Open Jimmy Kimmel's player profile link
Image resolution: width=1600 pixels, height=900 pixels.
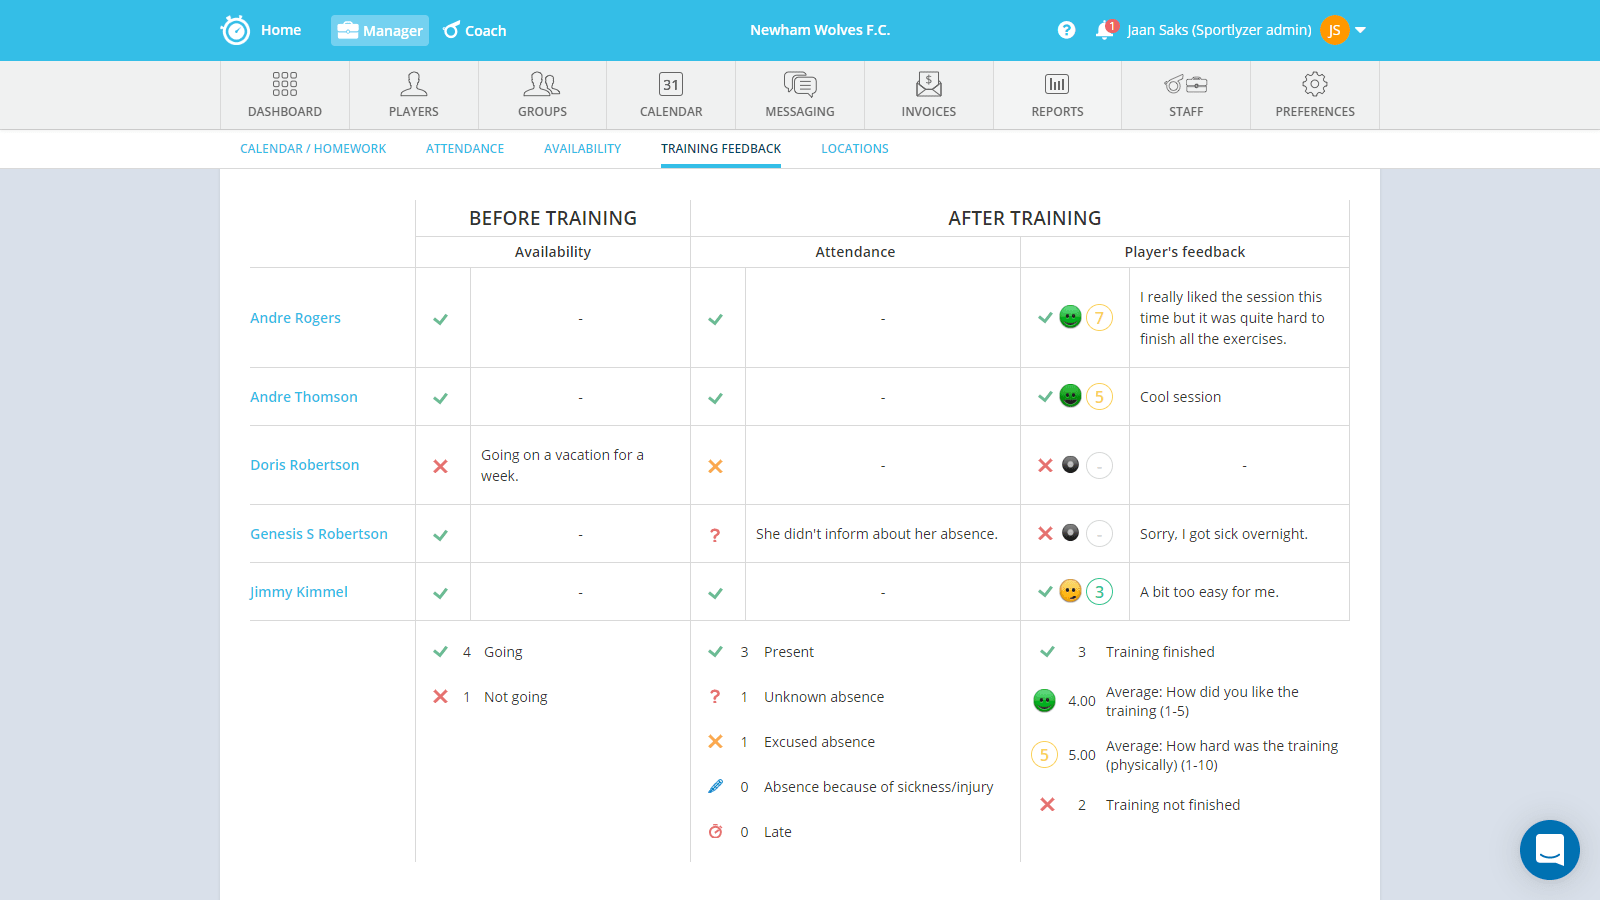299,592
